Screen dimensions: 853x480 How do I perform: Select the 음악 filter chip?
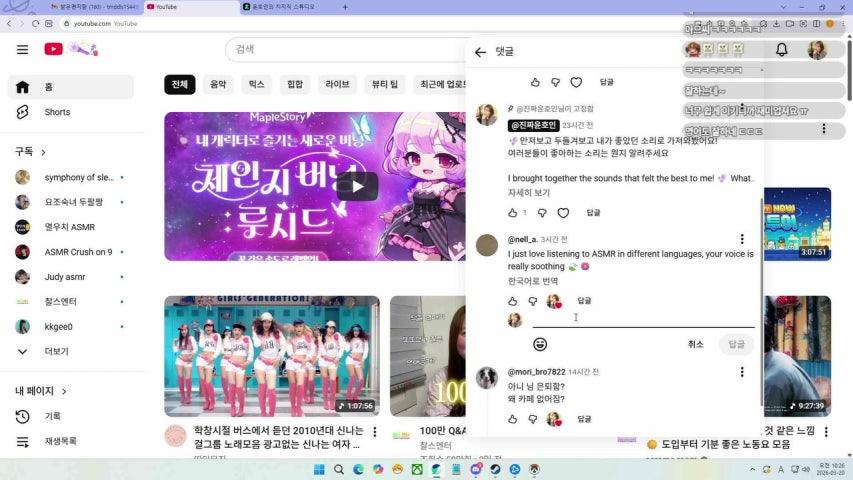tap(217, 85)
